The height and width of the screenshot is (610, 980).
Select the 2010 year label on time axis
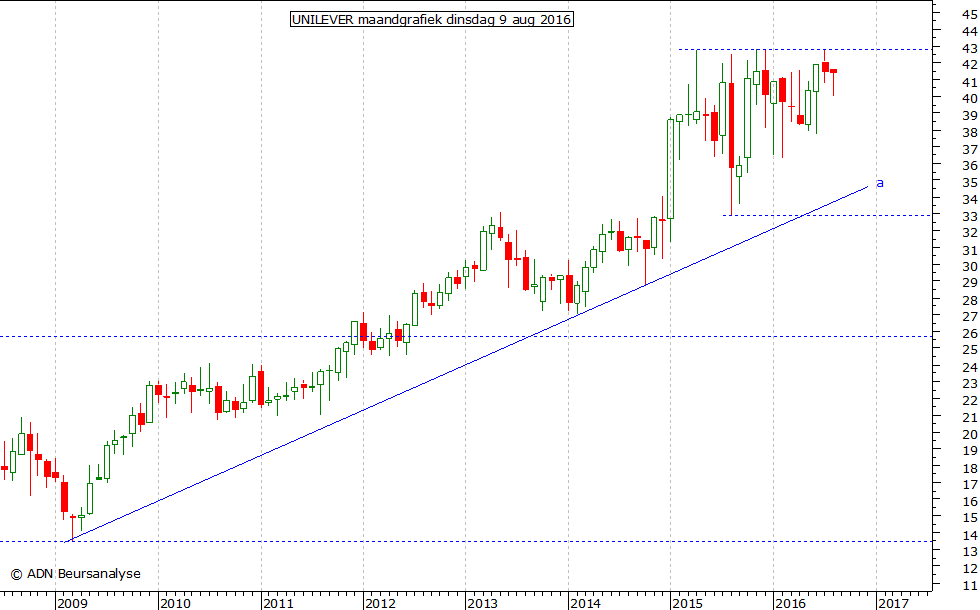[x=175, y=603]
